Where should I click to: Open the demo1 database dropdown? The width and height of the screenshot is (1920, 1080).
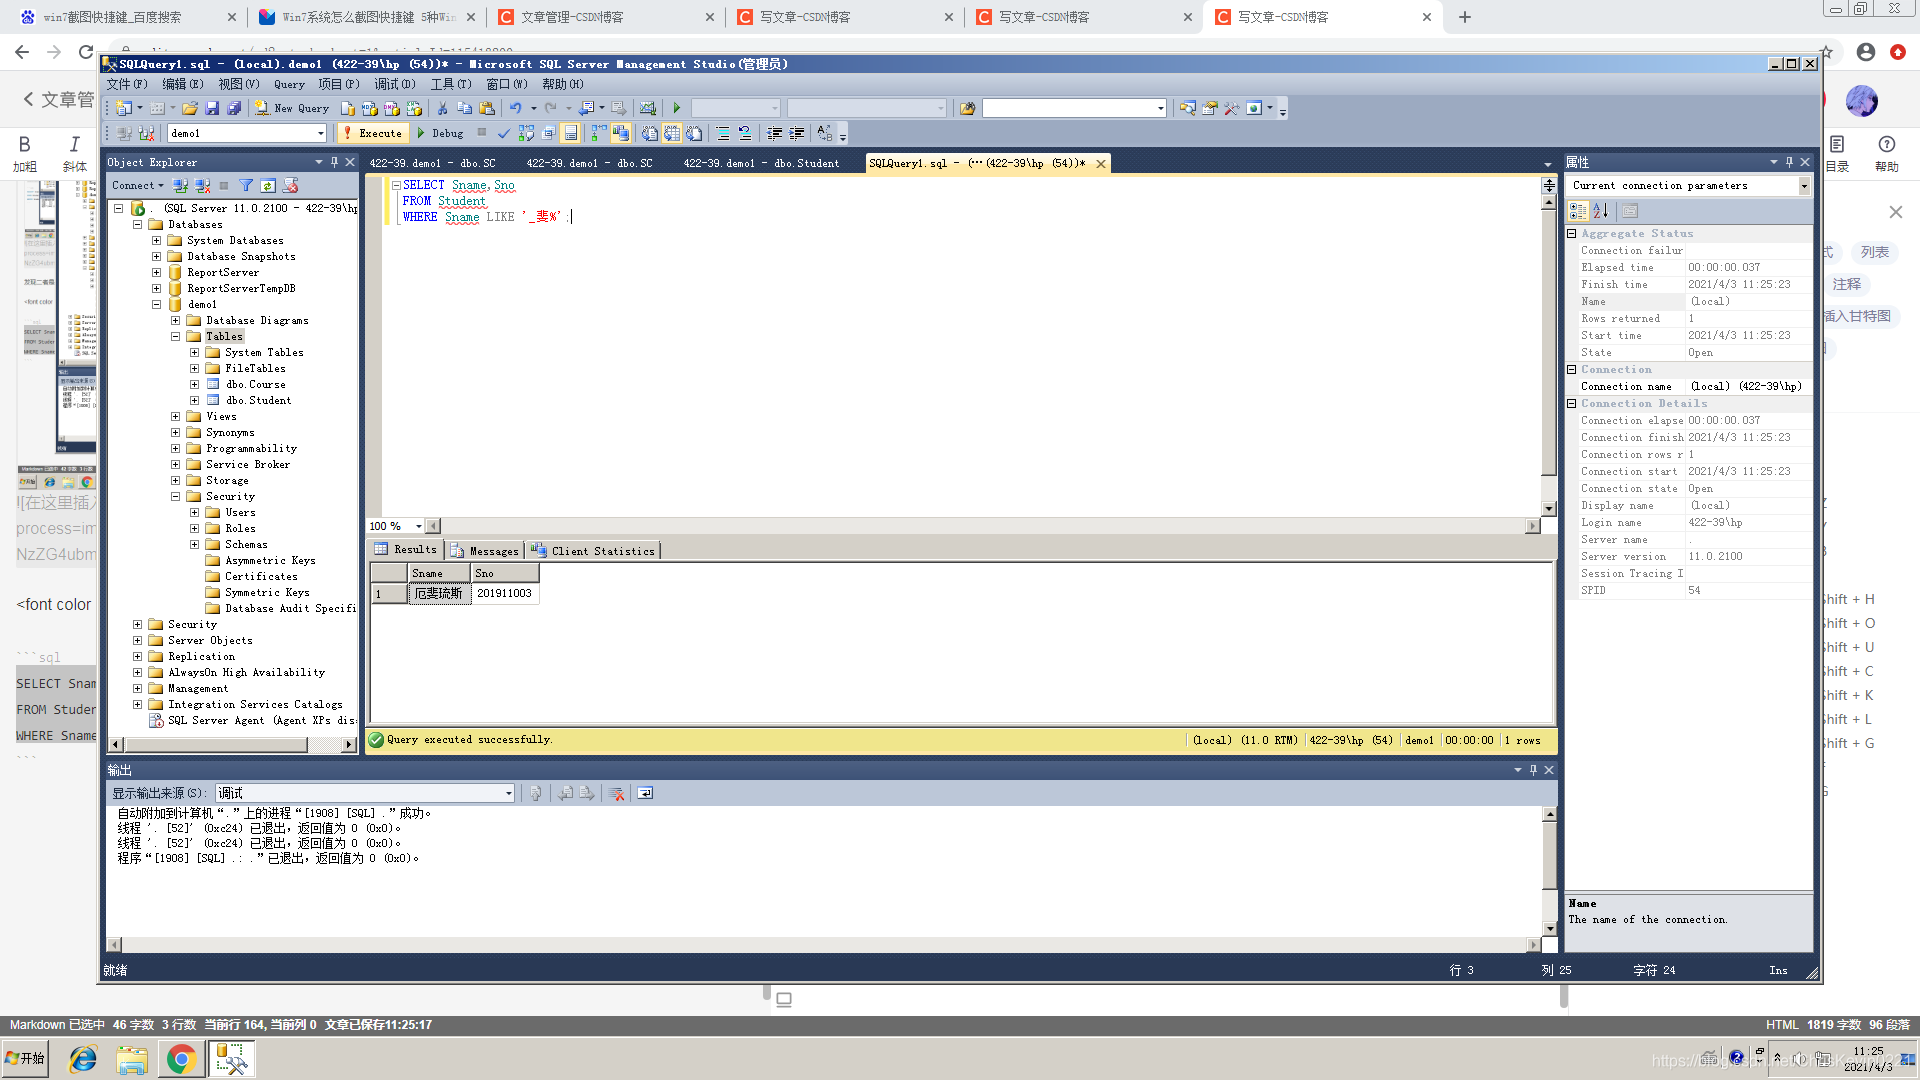pyautogui.click(x=320, y=133)
